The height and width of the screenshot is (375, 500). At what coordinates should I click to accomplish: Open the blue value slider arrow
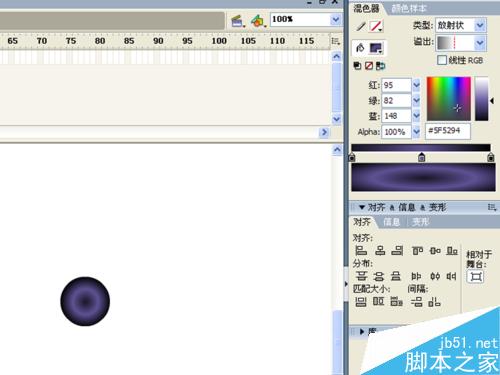click(x=416, y=116)
